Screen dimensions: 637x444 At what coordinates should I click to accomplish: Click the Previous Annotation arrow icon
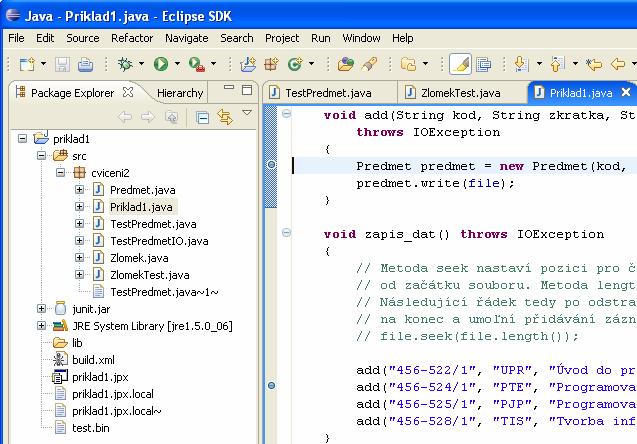(557, 64)
